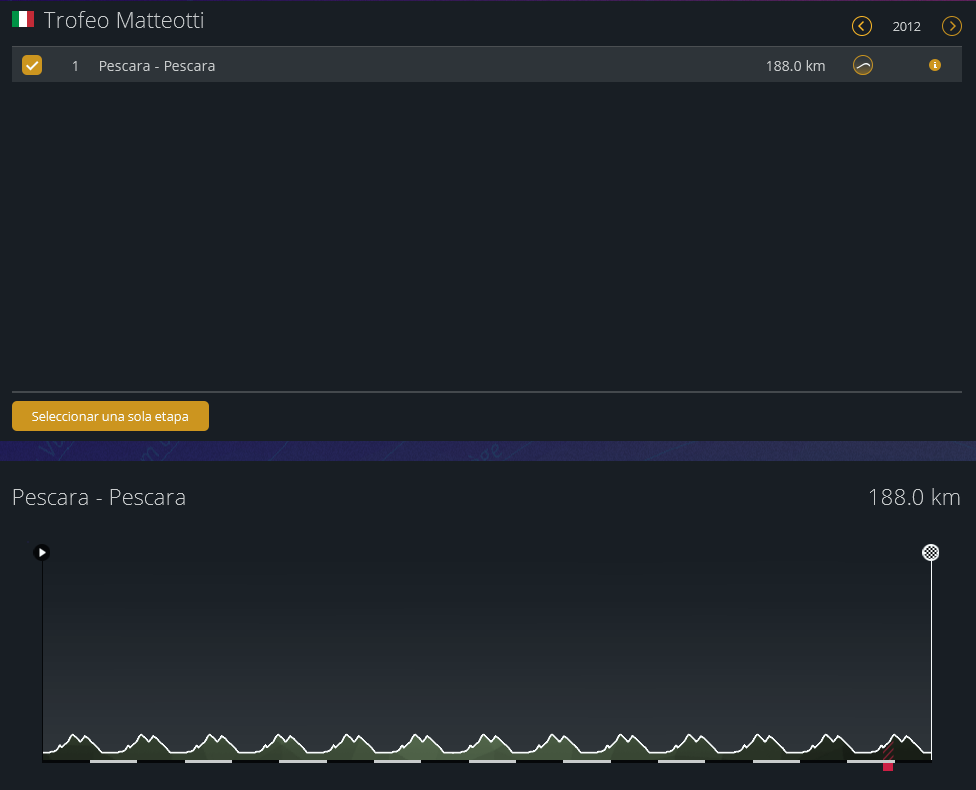
Task: Go to previous year with left arrow
Action: [x=861, y=26]
